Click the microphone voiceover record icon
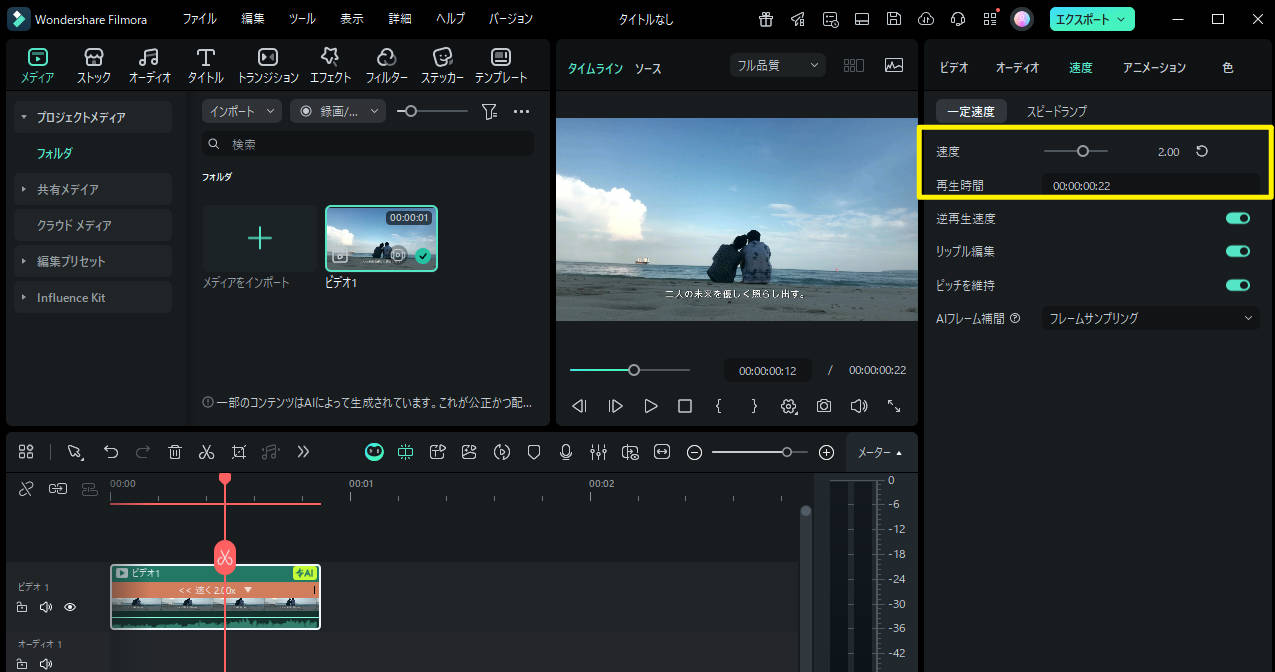The height and width of the screenshot is (672, 1275). (566, 452)
